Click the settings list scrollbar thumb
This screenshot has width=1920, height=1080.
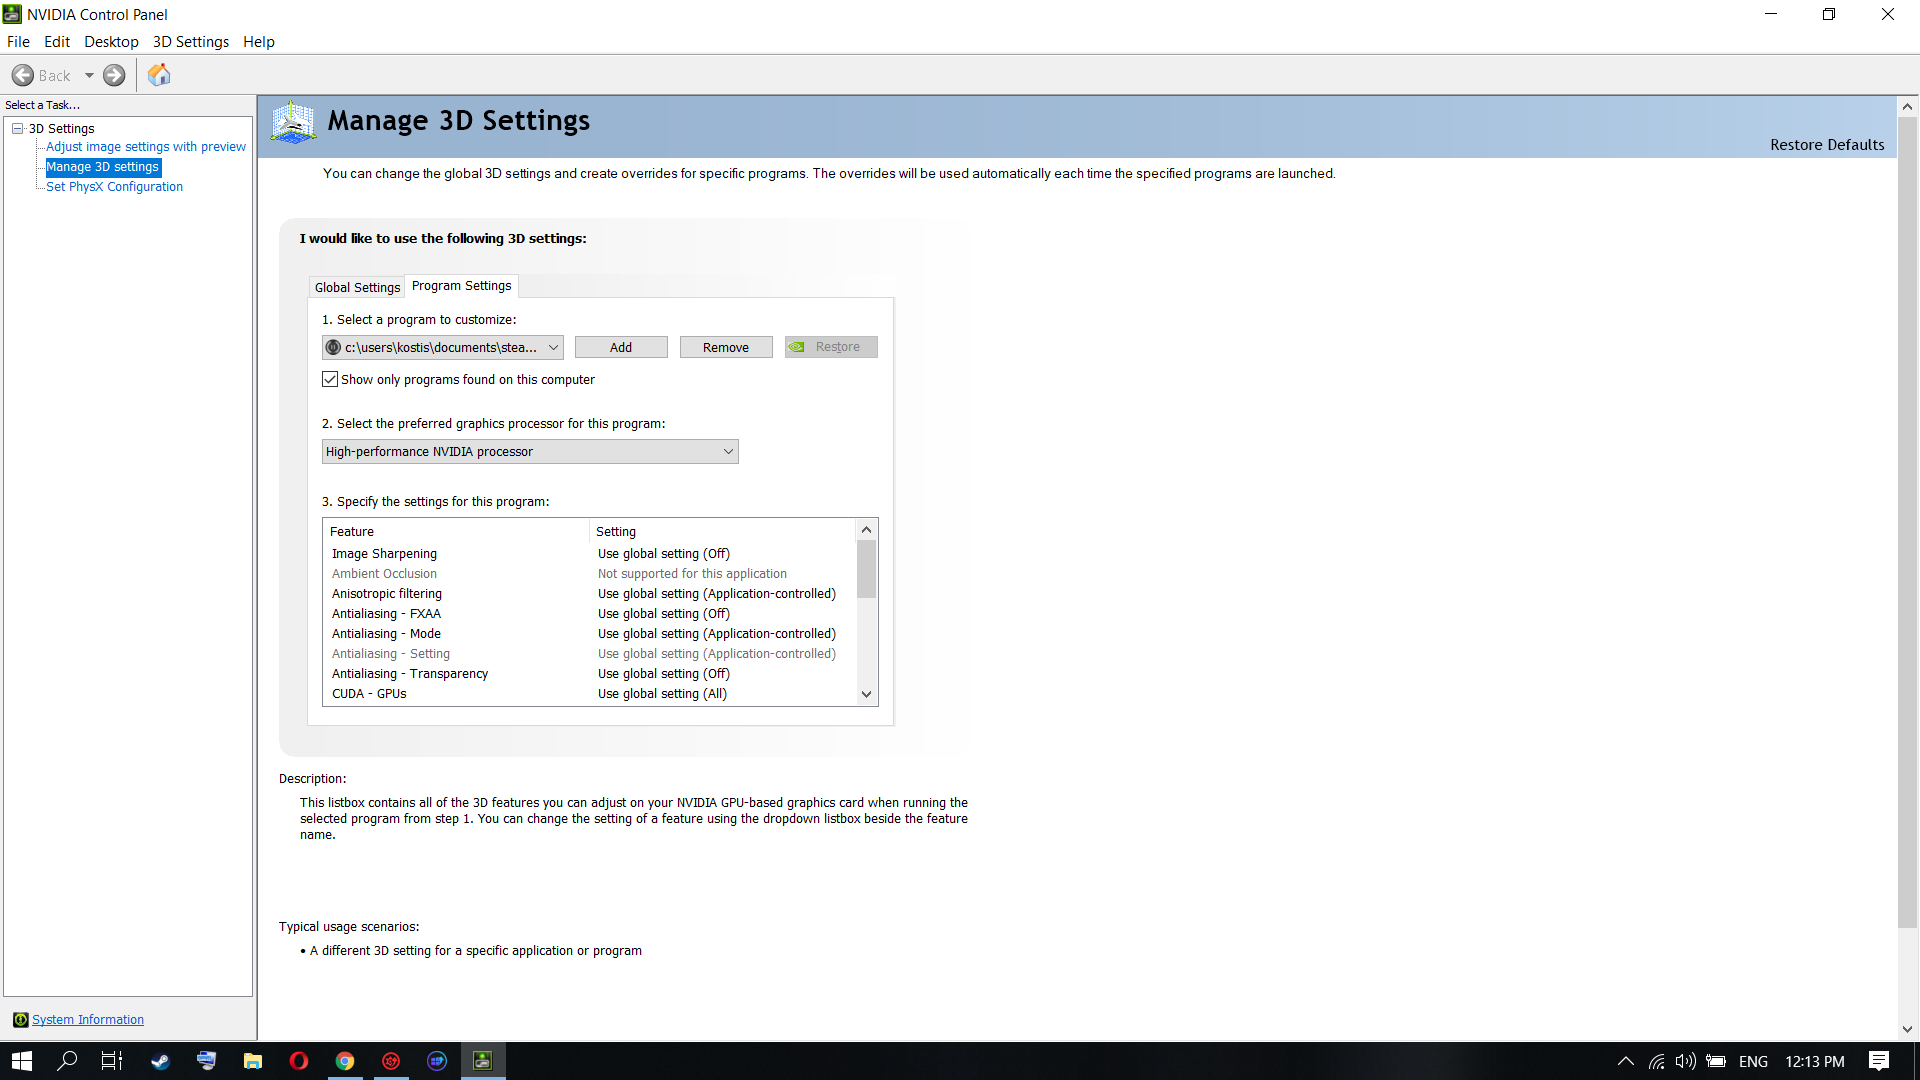click(867, 569)
